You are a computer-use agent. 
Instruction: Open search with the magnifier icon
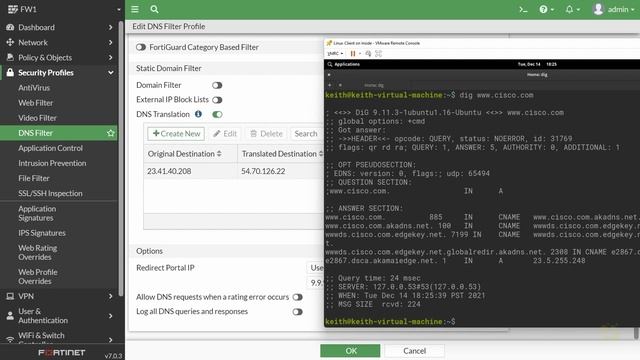tap(154, 9)
